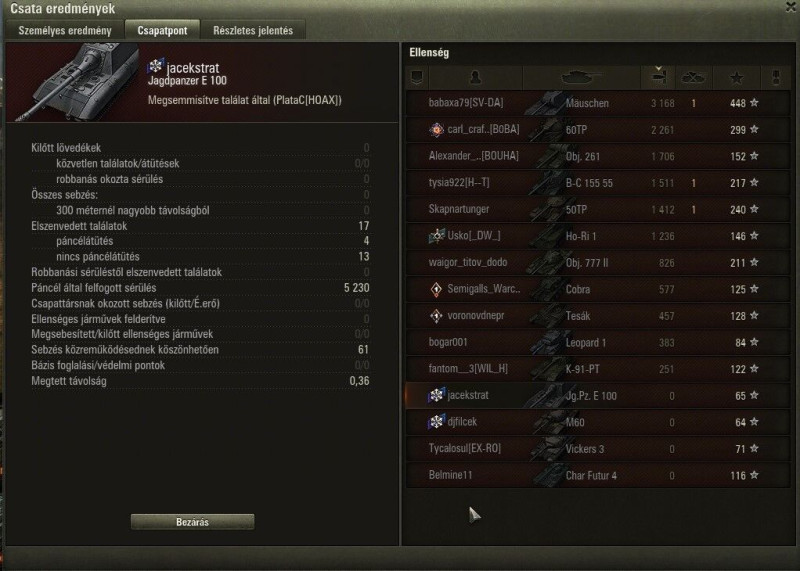
Task: Select the Csapatpont tab
Action: pos(162,31)
